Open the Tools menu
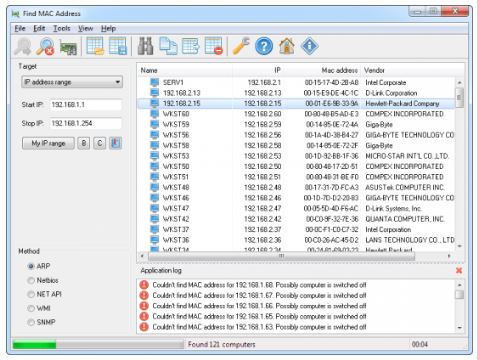The height and width of the screenshot is (360, 477). coord(62,28)
